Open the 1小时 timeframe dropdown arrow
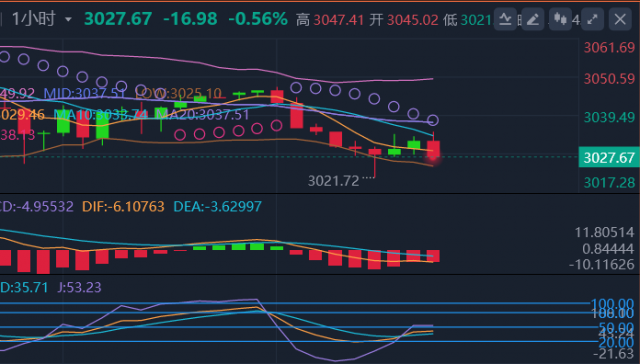 pos(68,20)
